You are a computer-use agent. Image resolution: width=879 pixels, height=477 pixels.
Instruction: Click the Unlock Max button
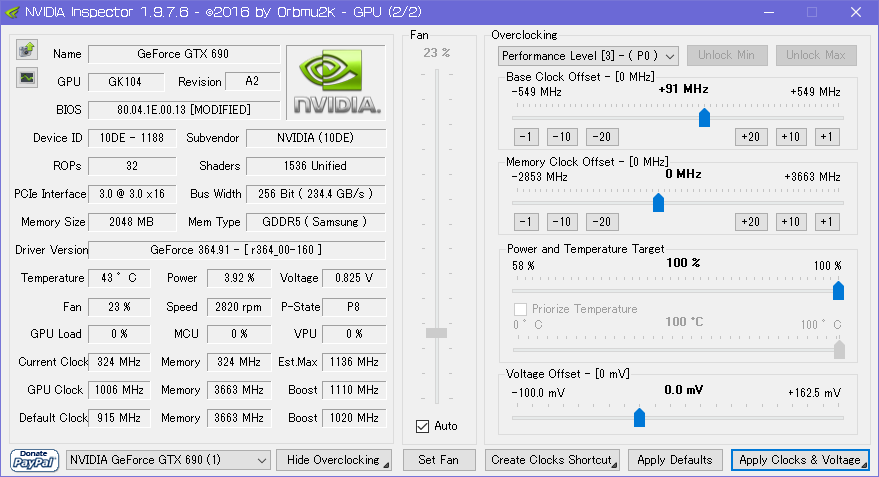pyautogui.click(x=816, y=55)
